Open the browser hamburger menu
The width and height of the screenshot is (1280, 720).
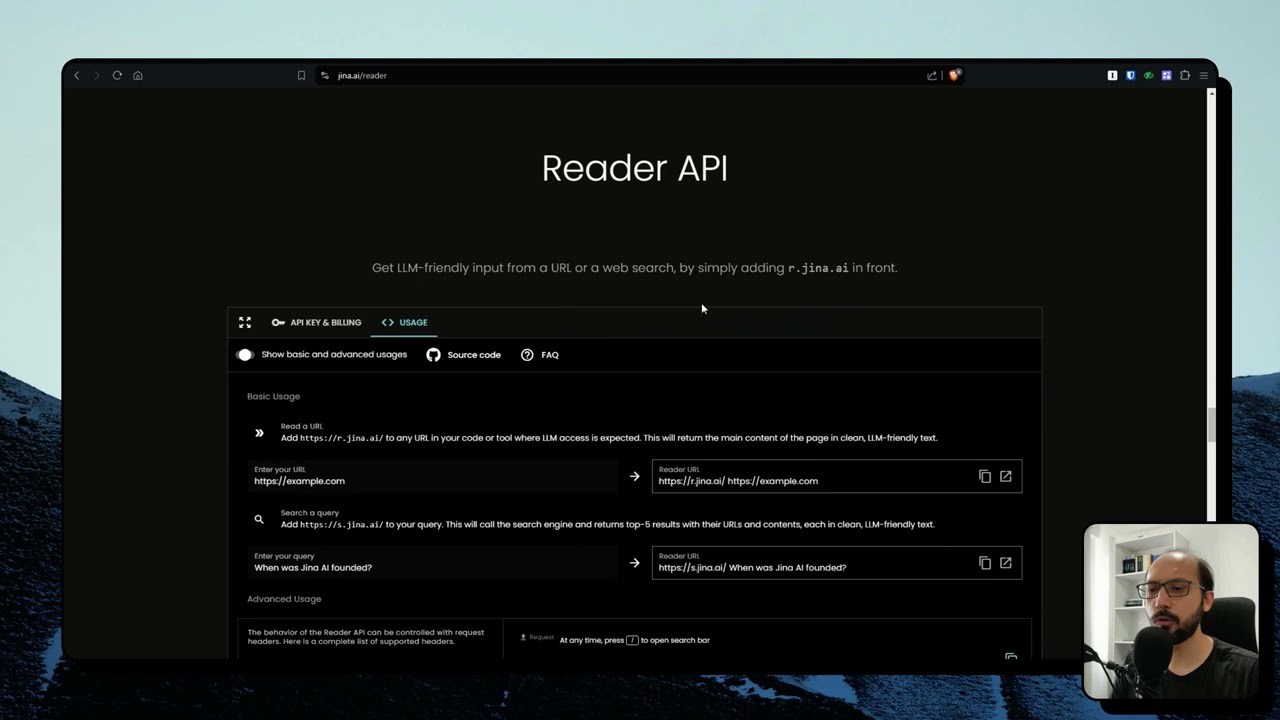point(1204,75)
